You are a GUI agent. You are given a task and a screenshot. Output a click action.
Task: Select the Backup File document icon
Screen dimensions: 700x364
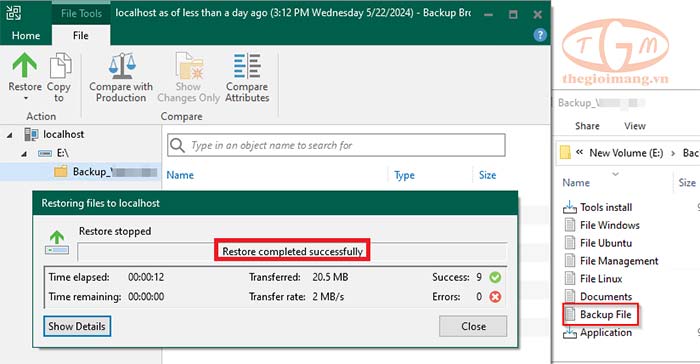click(x=570, y=314)
